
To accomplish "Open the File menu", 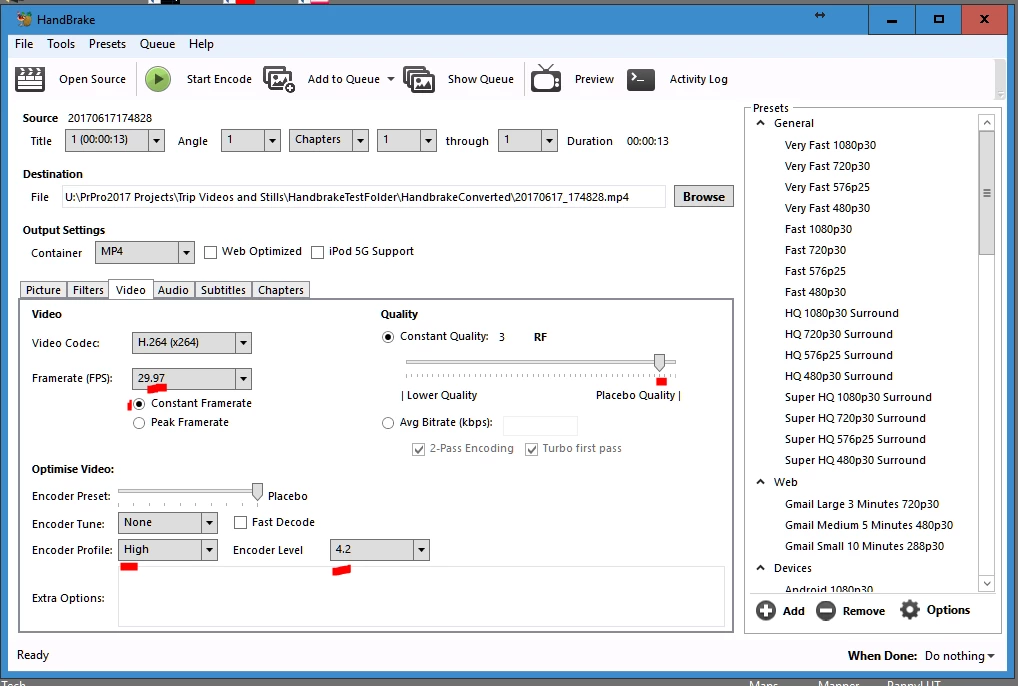I will pyautogui.click(x=24, y=43).
